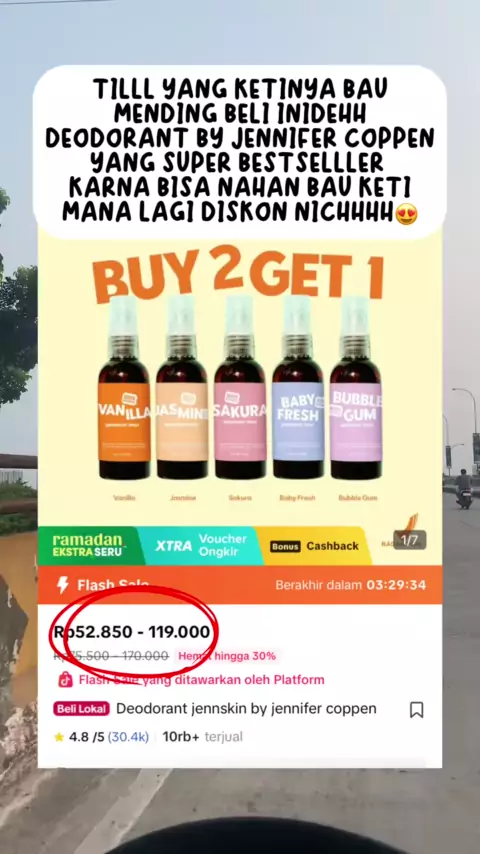Tap the bookmark save icon
480x854 pixels.
tap(416, 710)
